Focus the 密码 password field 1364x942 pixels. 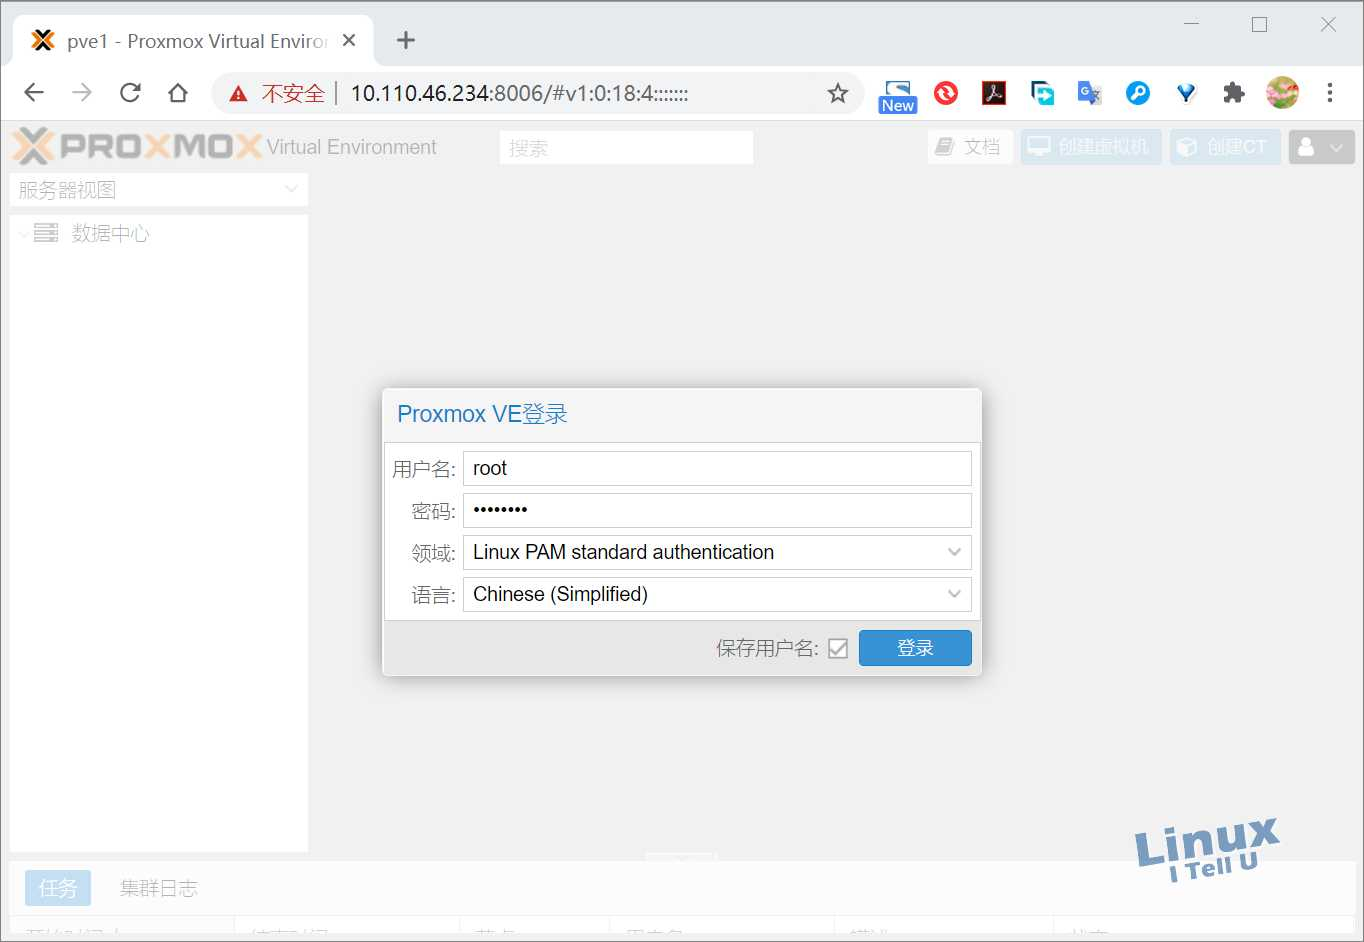tap(717, 510)
